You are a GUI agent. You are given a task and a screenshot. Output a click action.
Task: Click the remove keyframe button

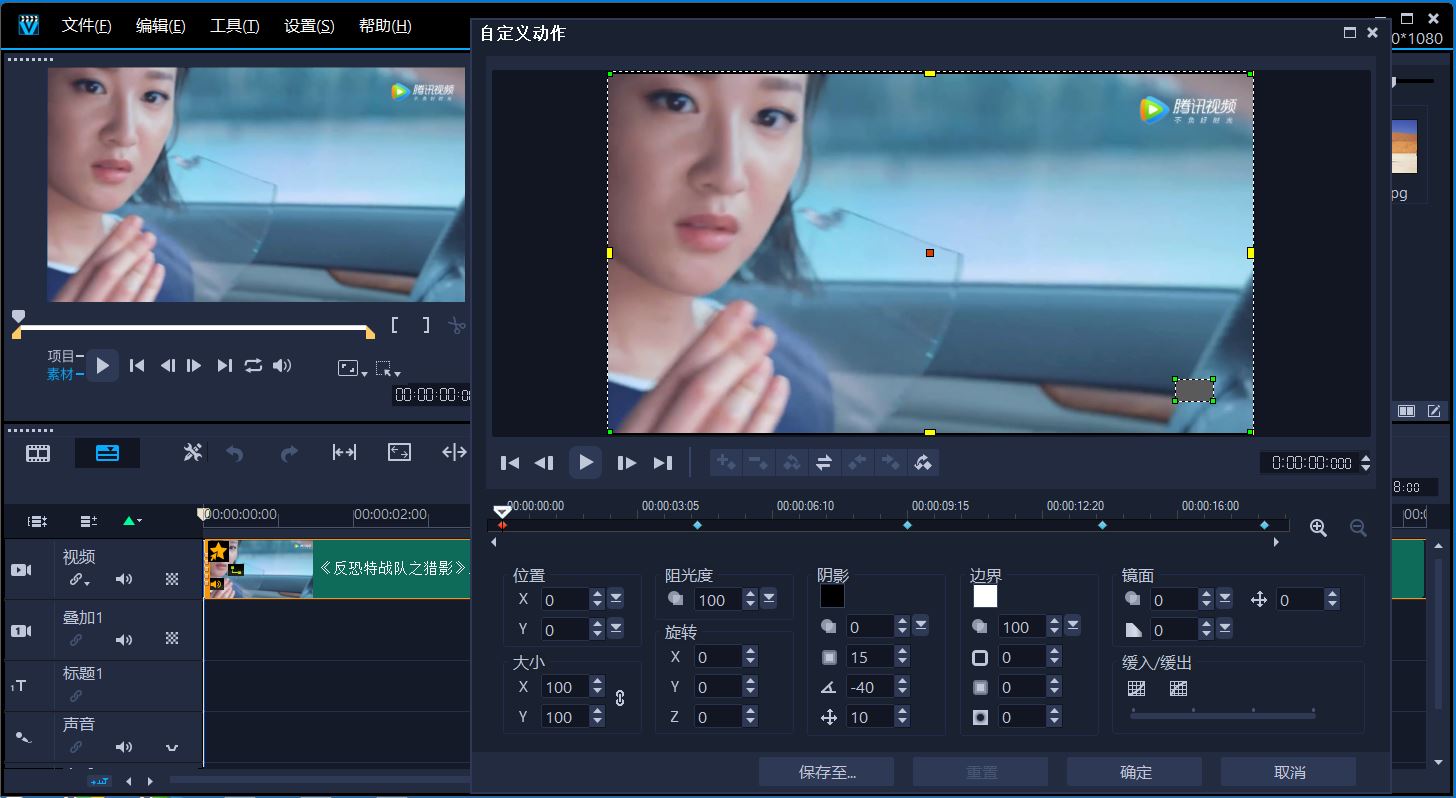pos(759,462)
